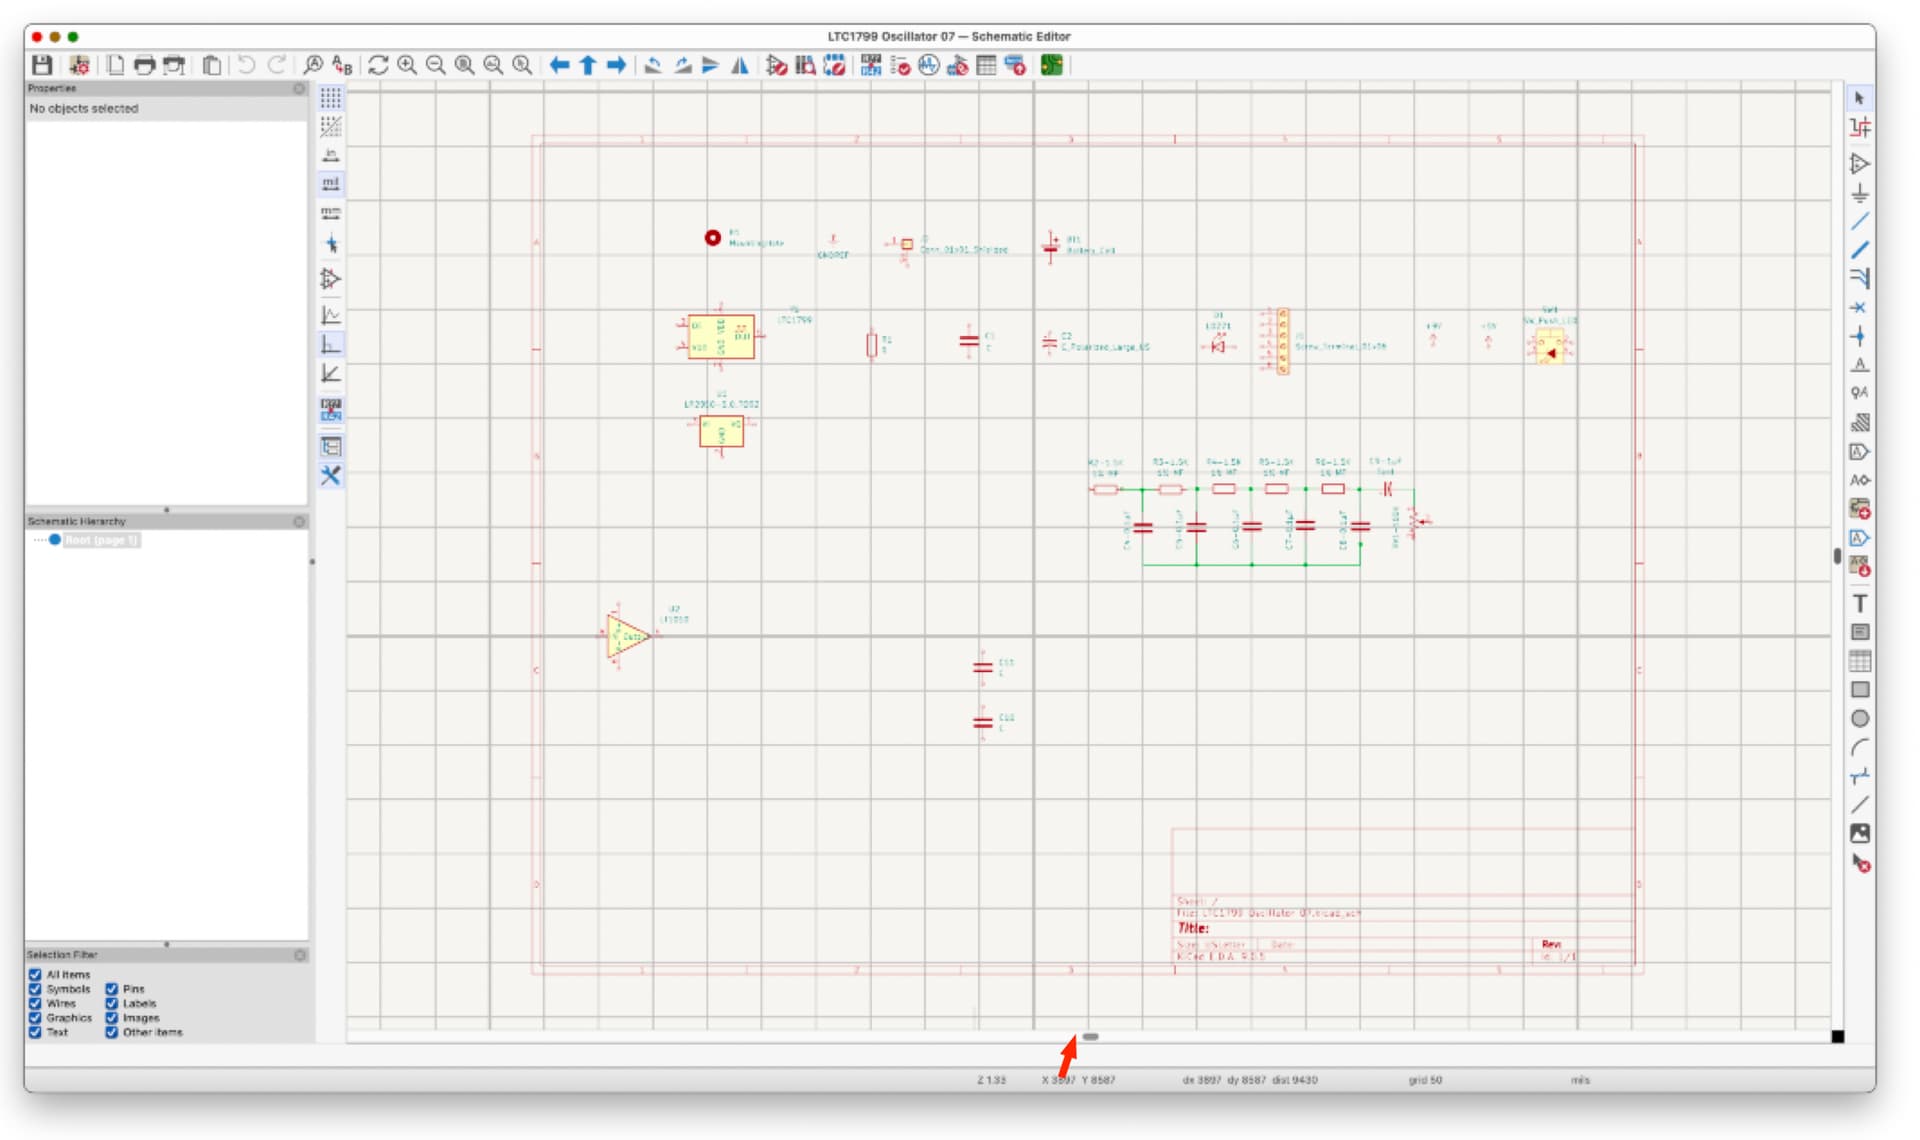Disable the Pins selection filter
The height and width of the screenshot is (1140, 1920).
[112, 989]
